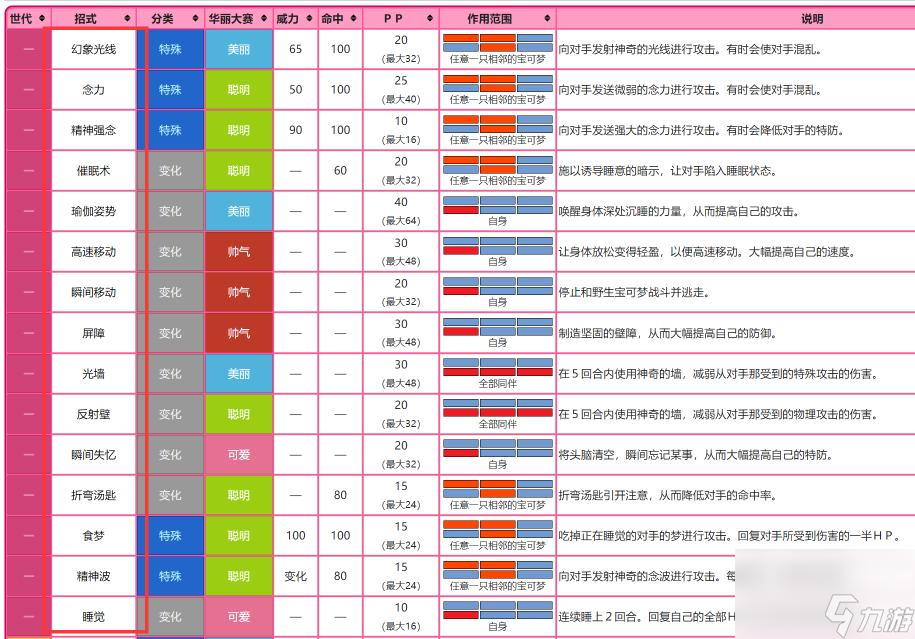Click 全部同伴 range diagram for 反射壁

coord(498,408)
